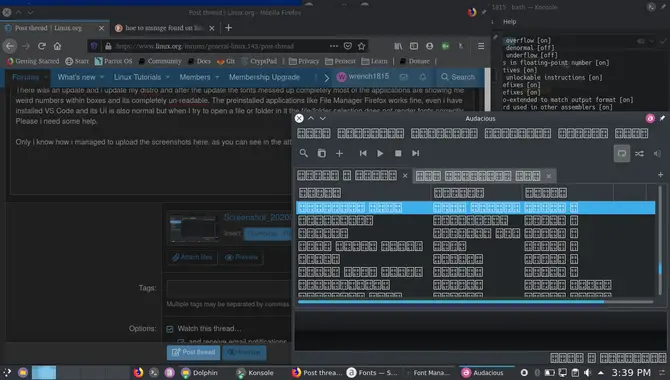Go to Firefox home page

[x=57, y=46]
